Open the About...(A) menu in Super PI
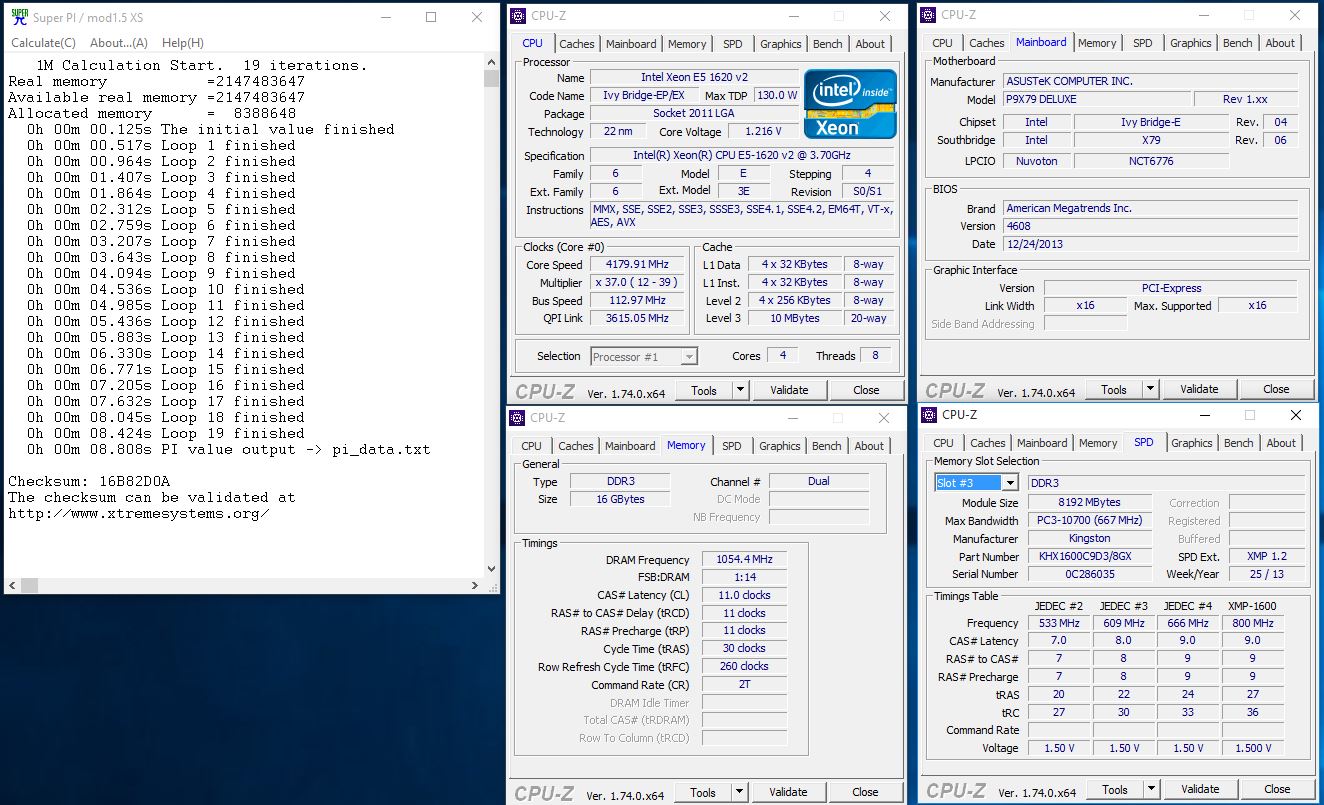 [119, 43]
